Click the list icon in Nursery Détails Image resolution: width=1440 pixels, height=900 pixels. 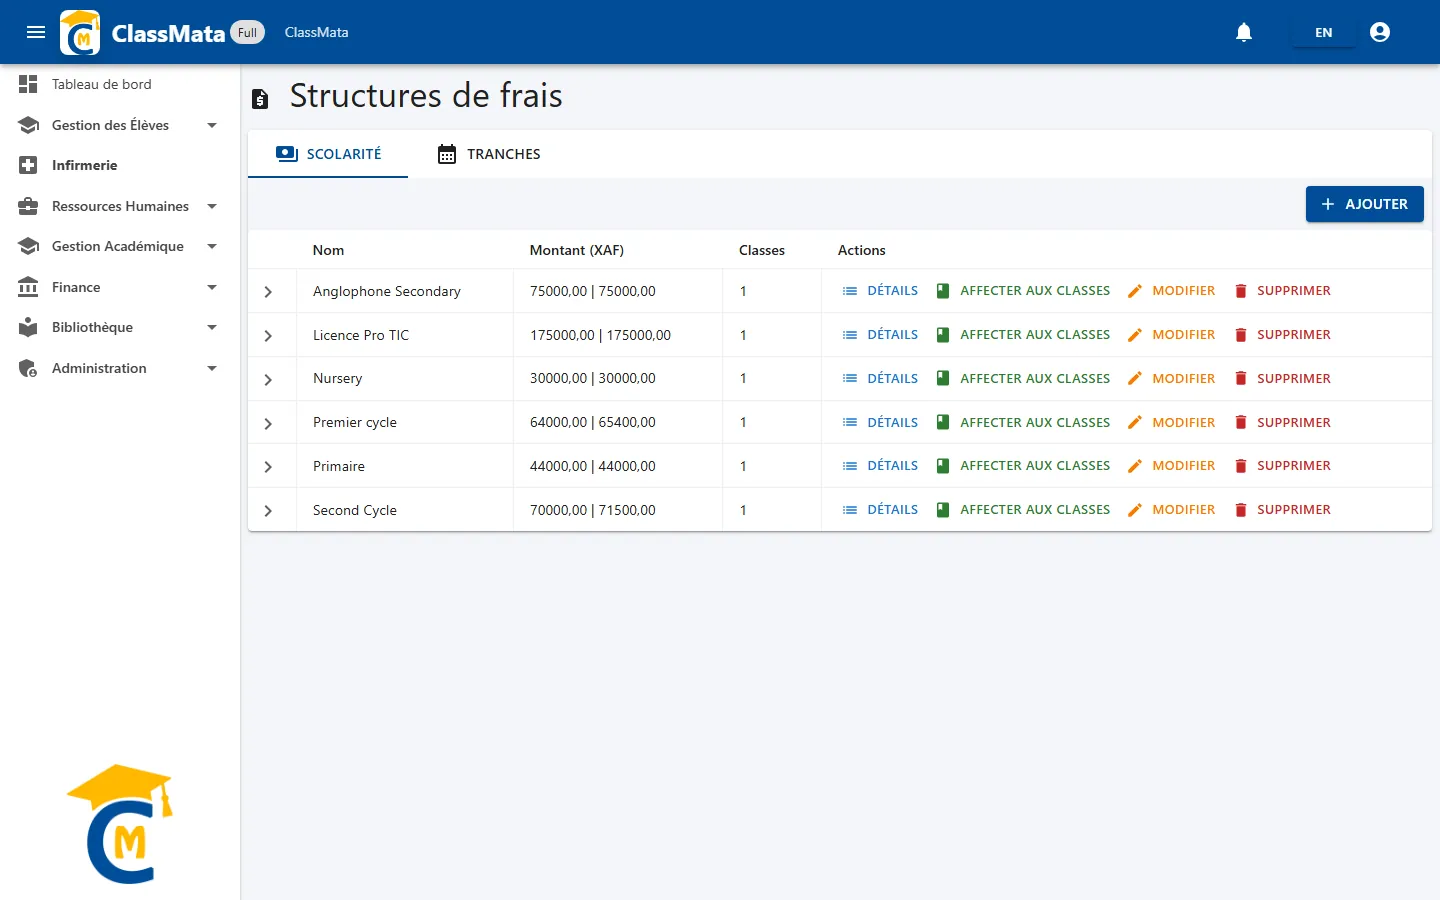850,378
